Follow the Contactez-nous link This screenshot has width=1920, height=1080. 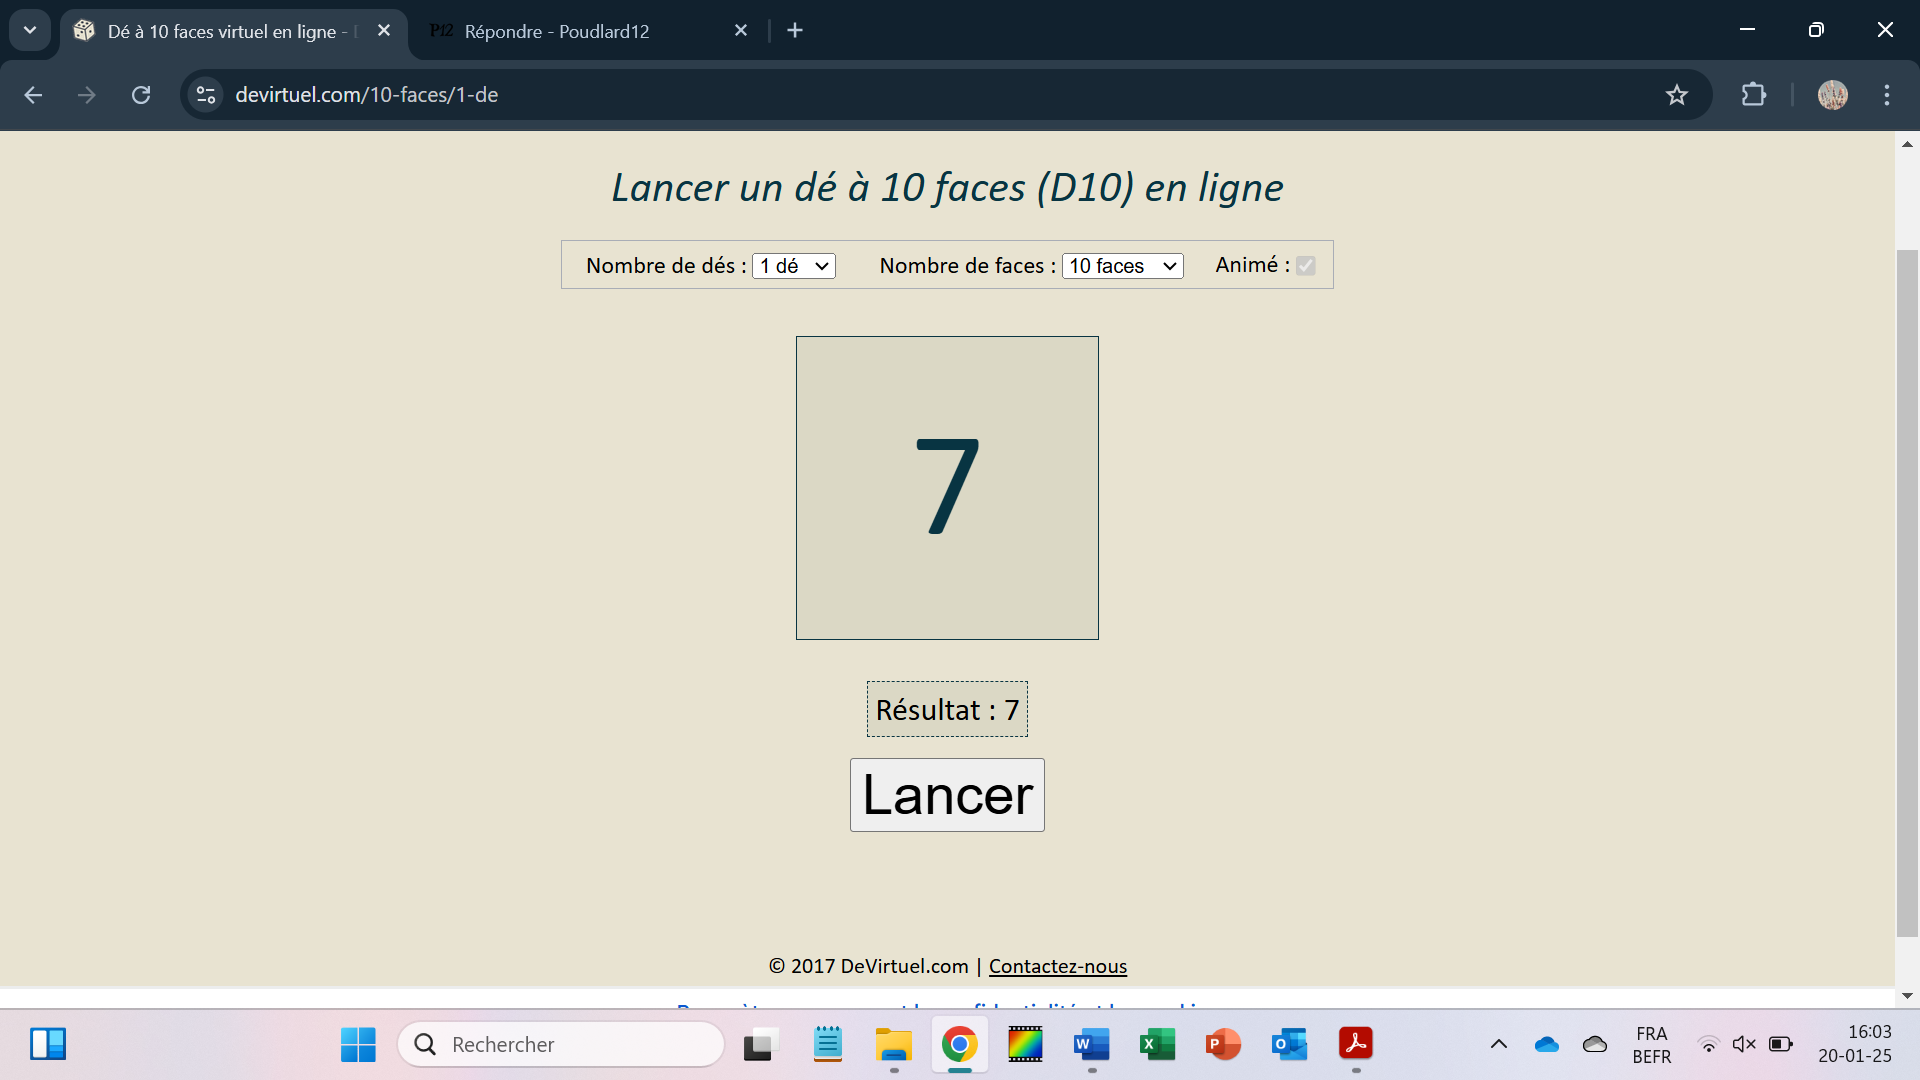(1057, 966)
